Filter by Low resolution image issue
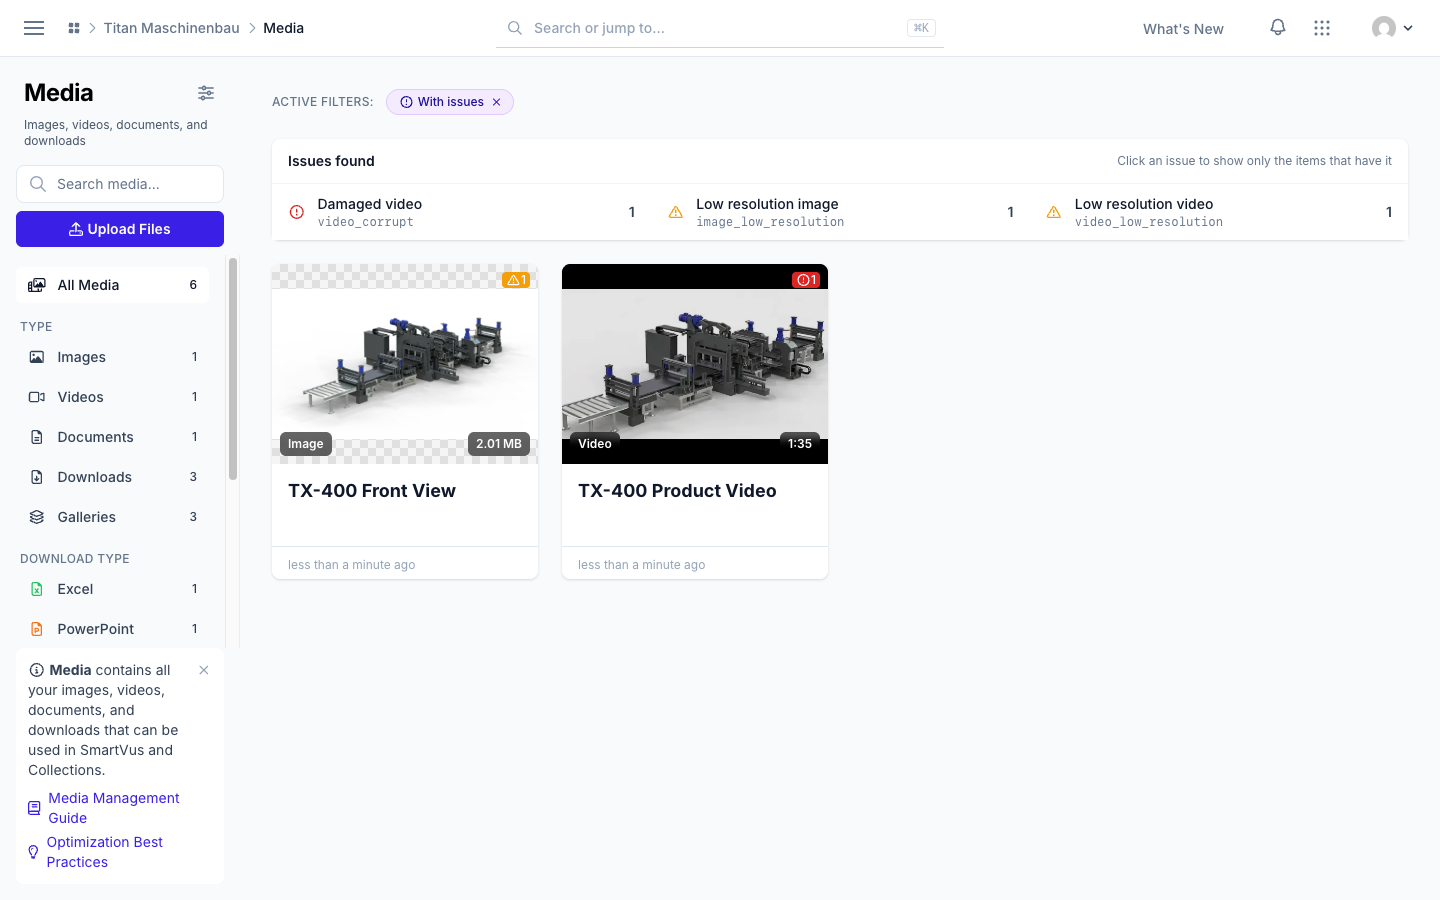The height and width of the screenshot is (900, 1440). 840,212
